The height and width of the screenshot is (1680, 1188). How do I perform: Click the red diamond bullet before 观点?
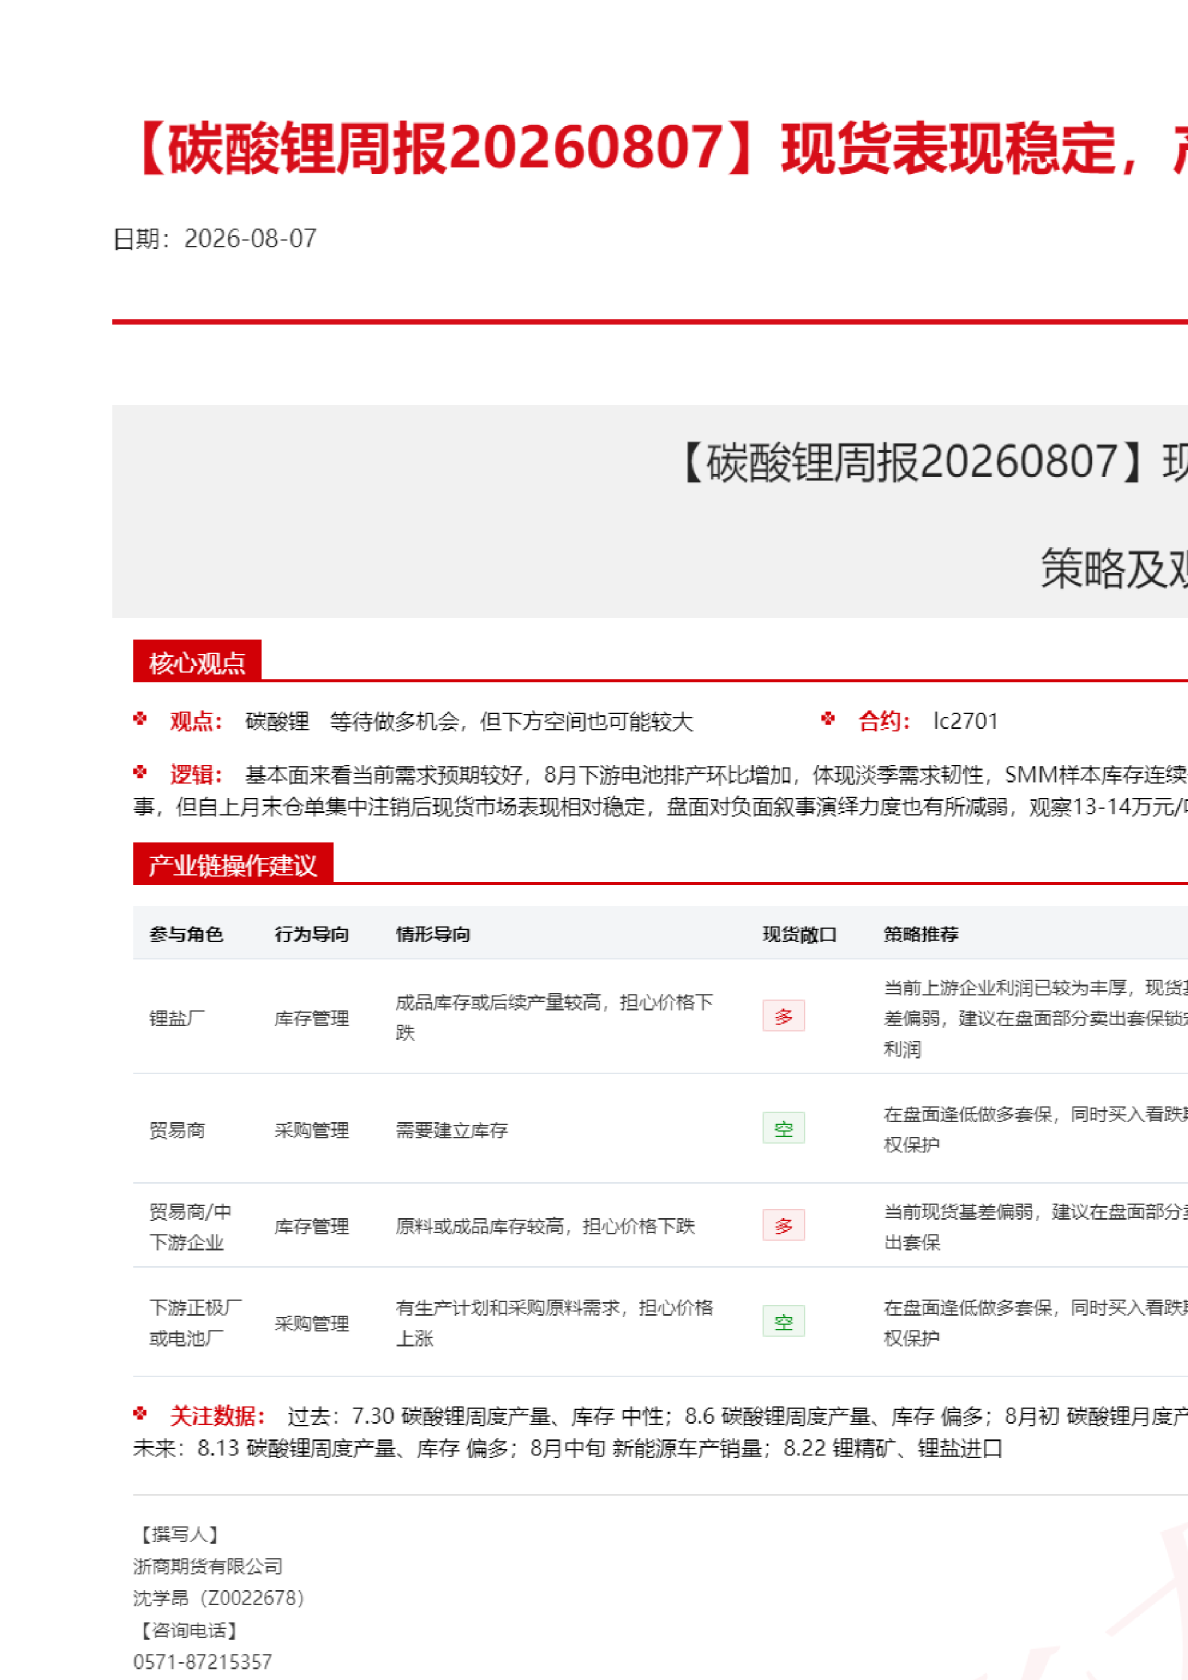(x=140, y=718)
